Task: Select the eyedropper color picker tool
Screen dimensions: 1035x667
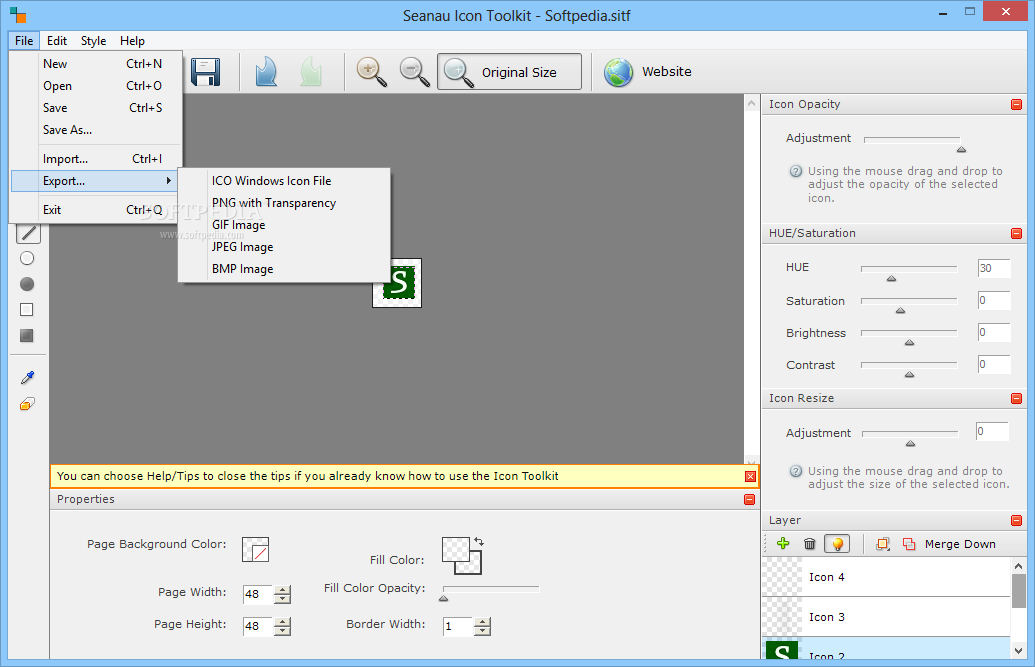Action: pyautogui.click(x=27, y=377)
